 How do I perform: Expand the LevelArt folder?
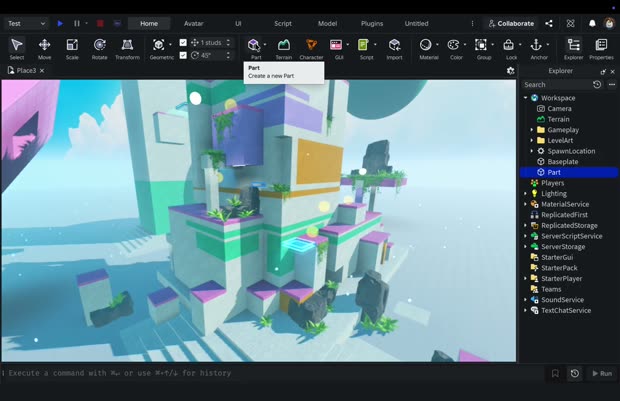[532, 140]
